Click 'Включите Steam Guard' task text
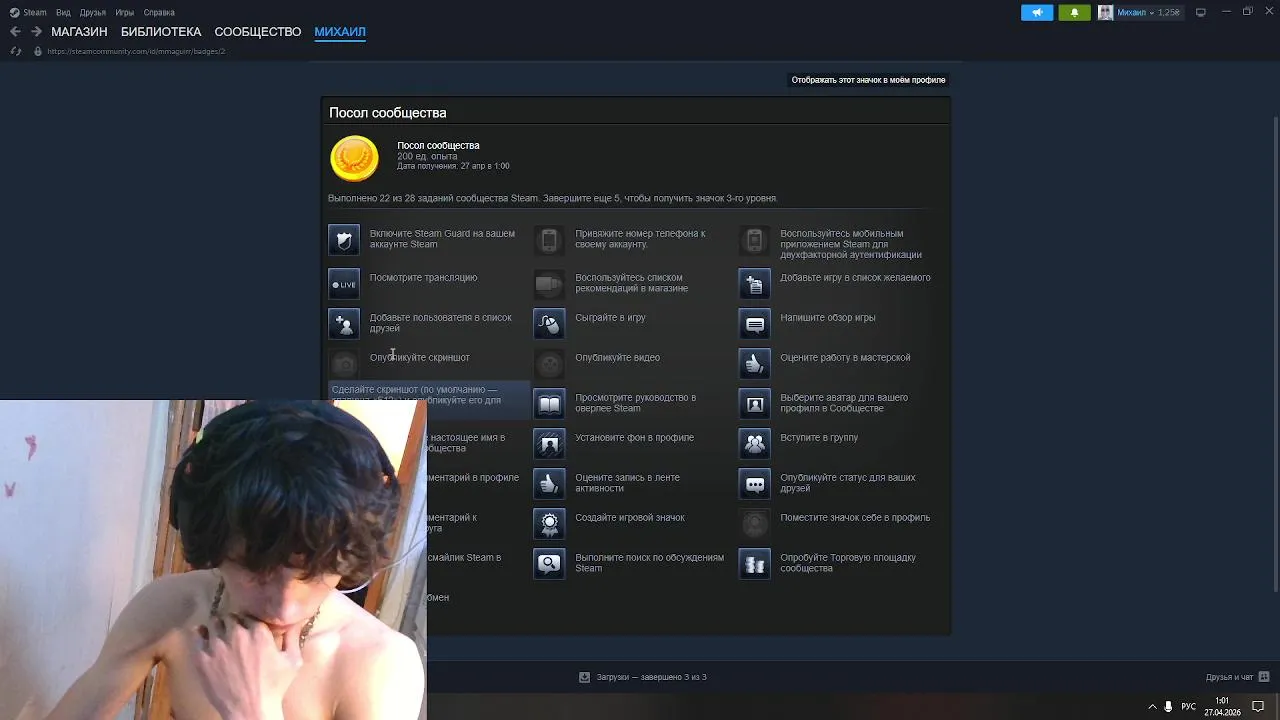Viewport: 1280px width, 720px height. [442, 239]
